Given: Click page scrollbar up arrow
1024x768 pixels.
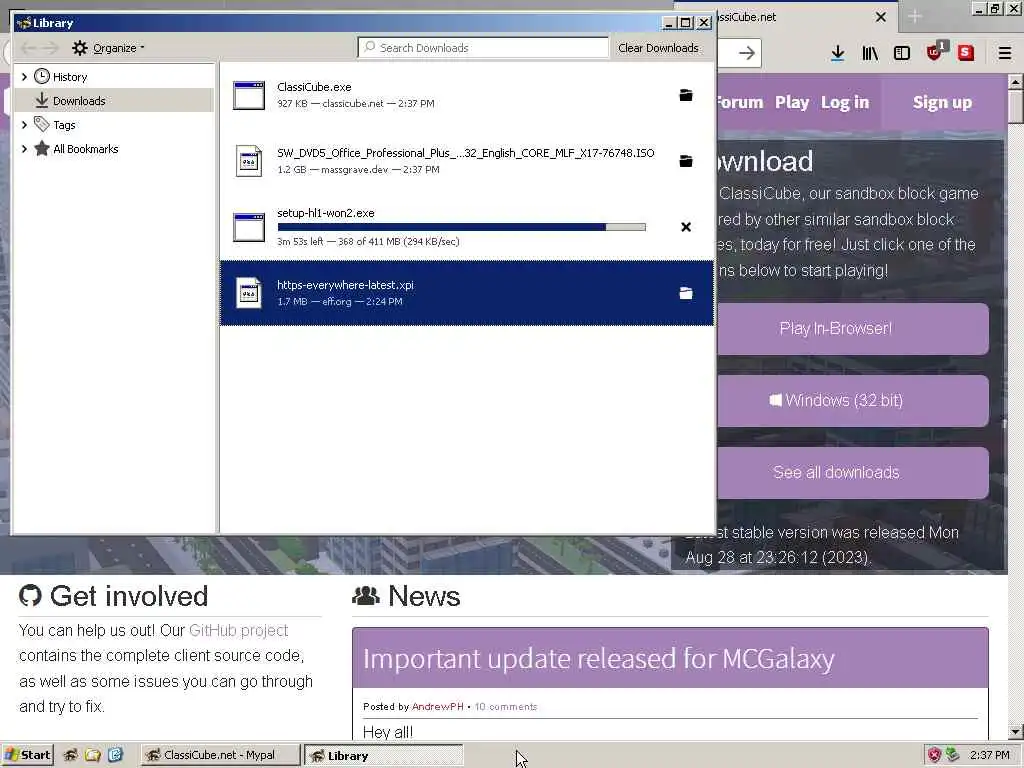Looking at the screenshot, I should point(1015,82).
